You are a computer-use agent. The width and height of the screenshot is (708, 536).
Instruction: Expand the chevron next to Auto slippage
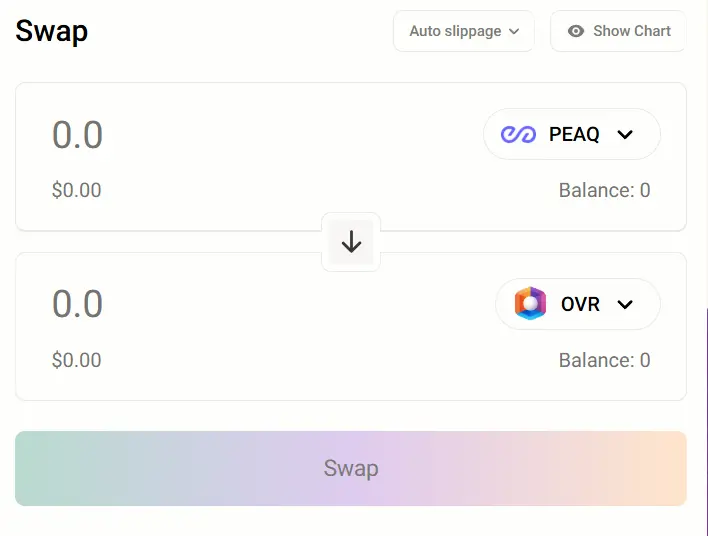pyautogui.click(x=514, y=32)
